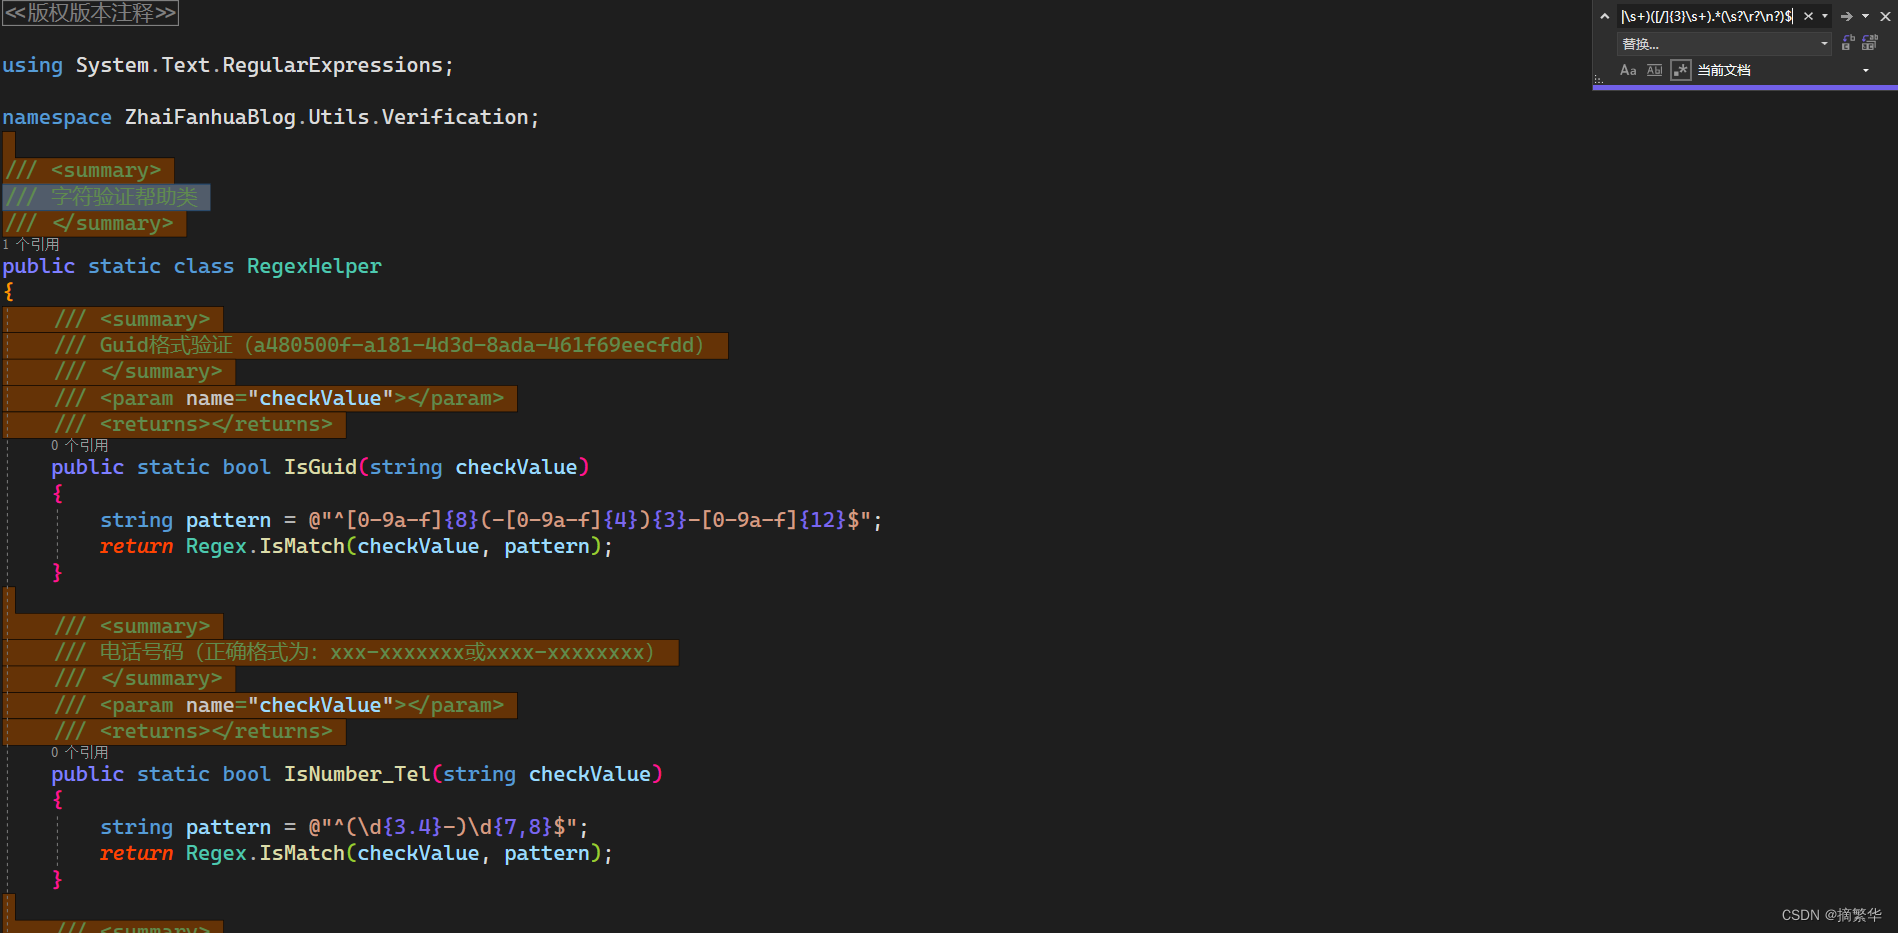
Task: Click the 替换... replace input field
Action: pyautogui.click(x=1716, y=44)
